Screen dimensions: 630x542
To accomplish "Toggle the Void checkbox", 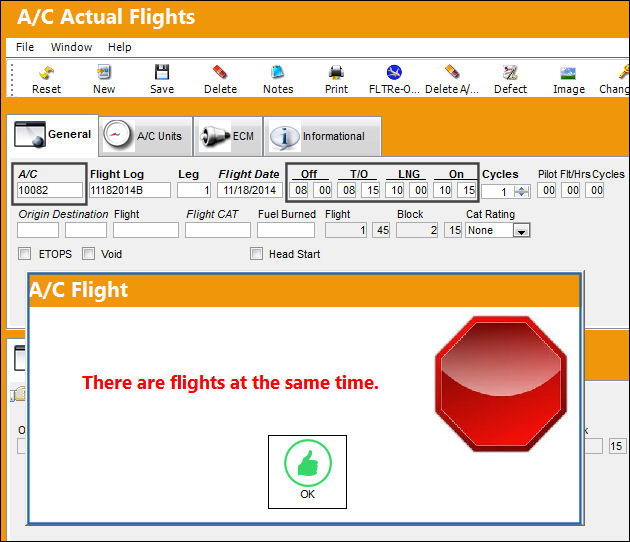I will pos(88,254).
